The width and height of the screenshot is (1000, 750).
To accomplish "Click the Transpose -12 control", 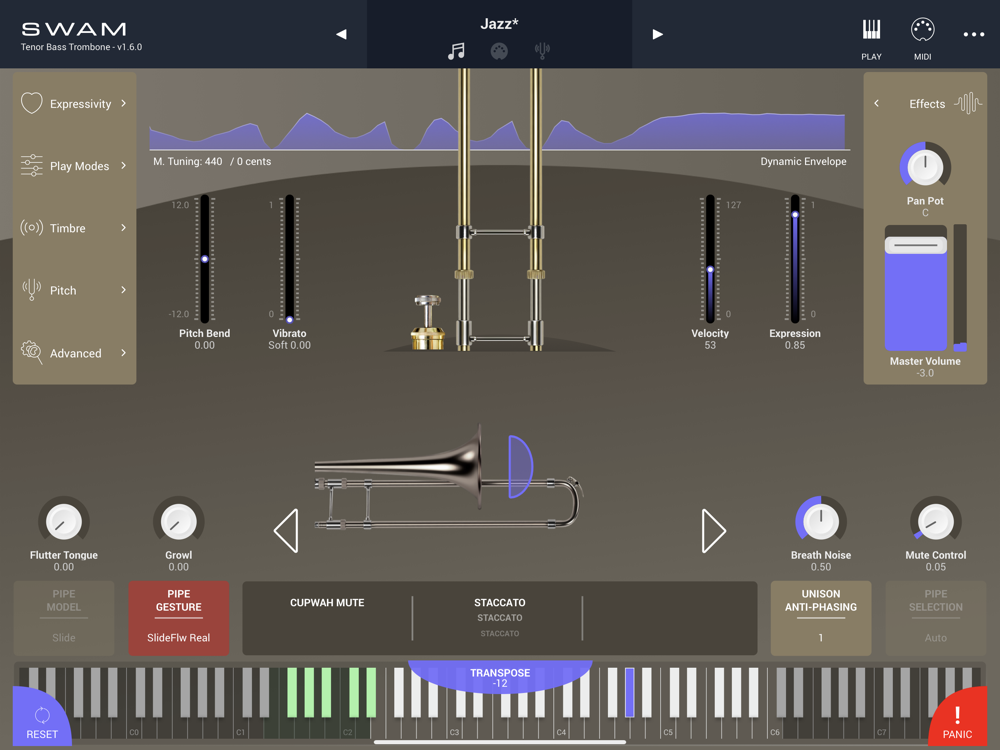I will (x=500, y=677).
